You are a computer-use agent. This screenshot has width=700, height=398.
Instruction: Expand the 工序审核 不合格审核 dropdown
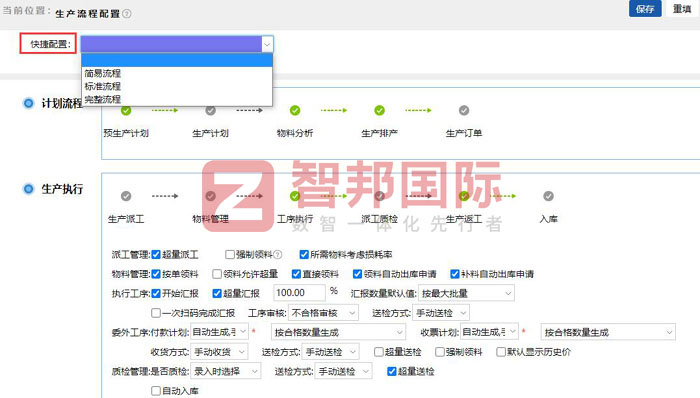click(x=323, y=313)
